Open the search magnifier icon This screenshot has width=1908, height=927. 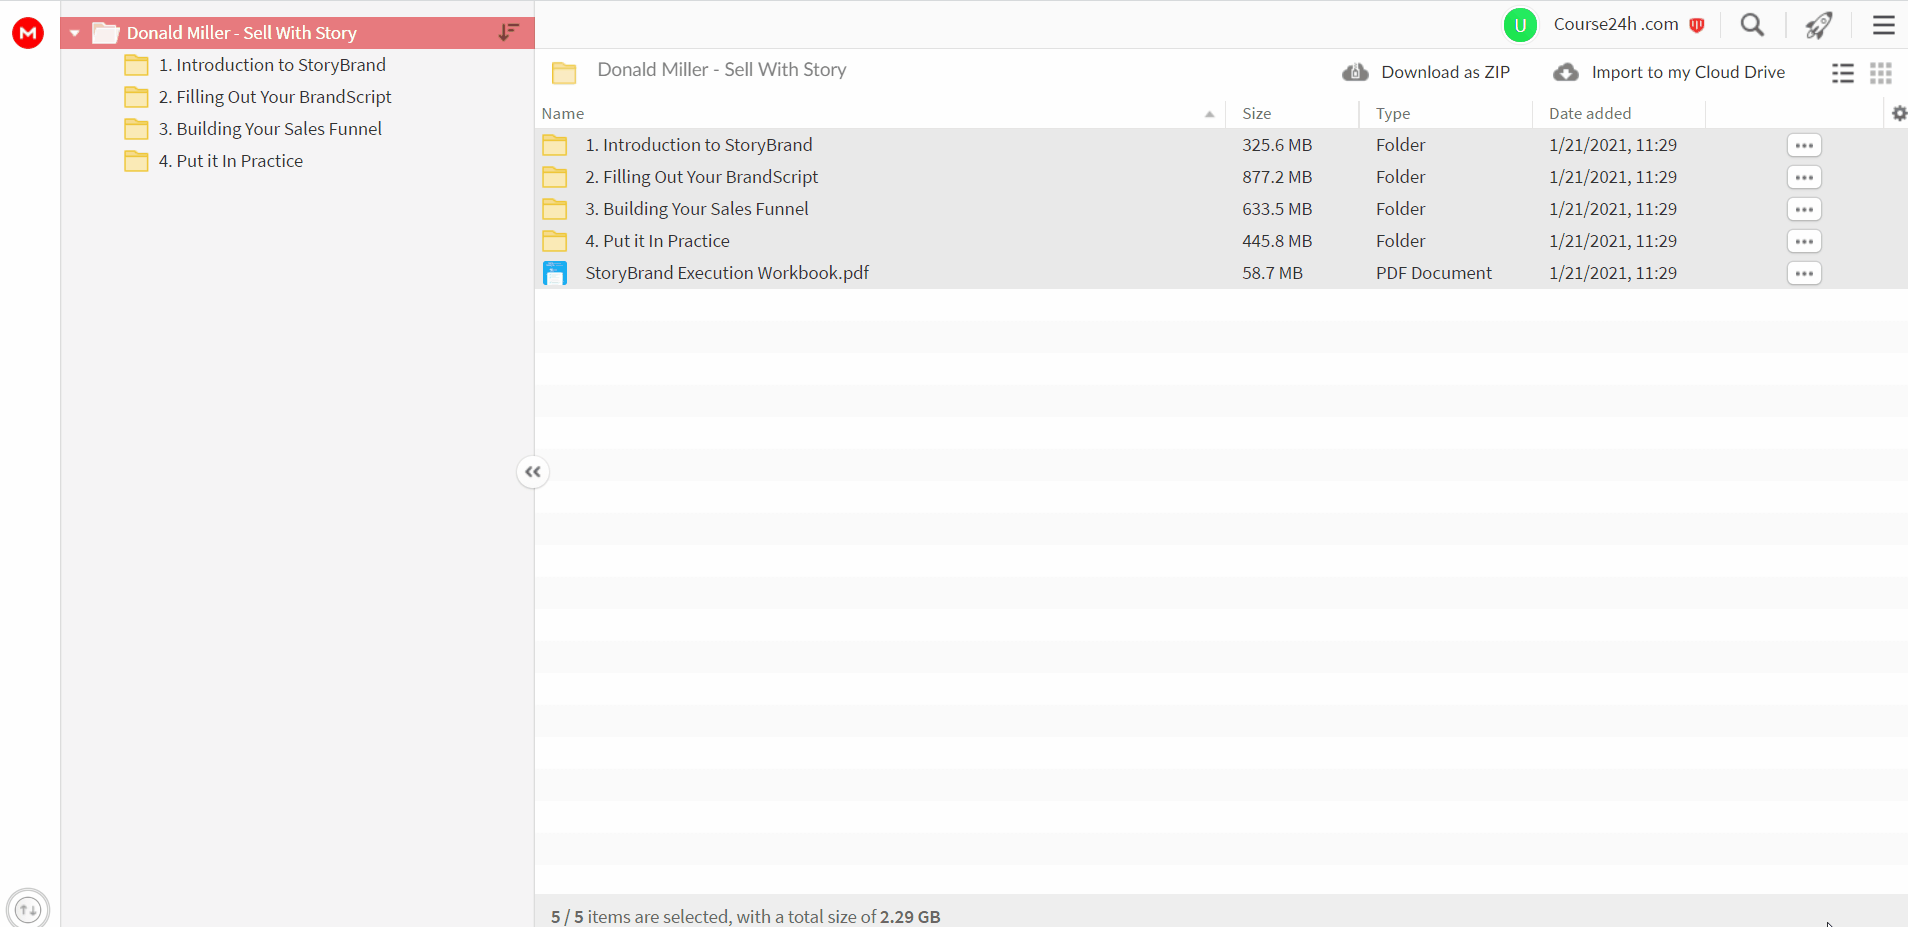tap(1752, 25)
